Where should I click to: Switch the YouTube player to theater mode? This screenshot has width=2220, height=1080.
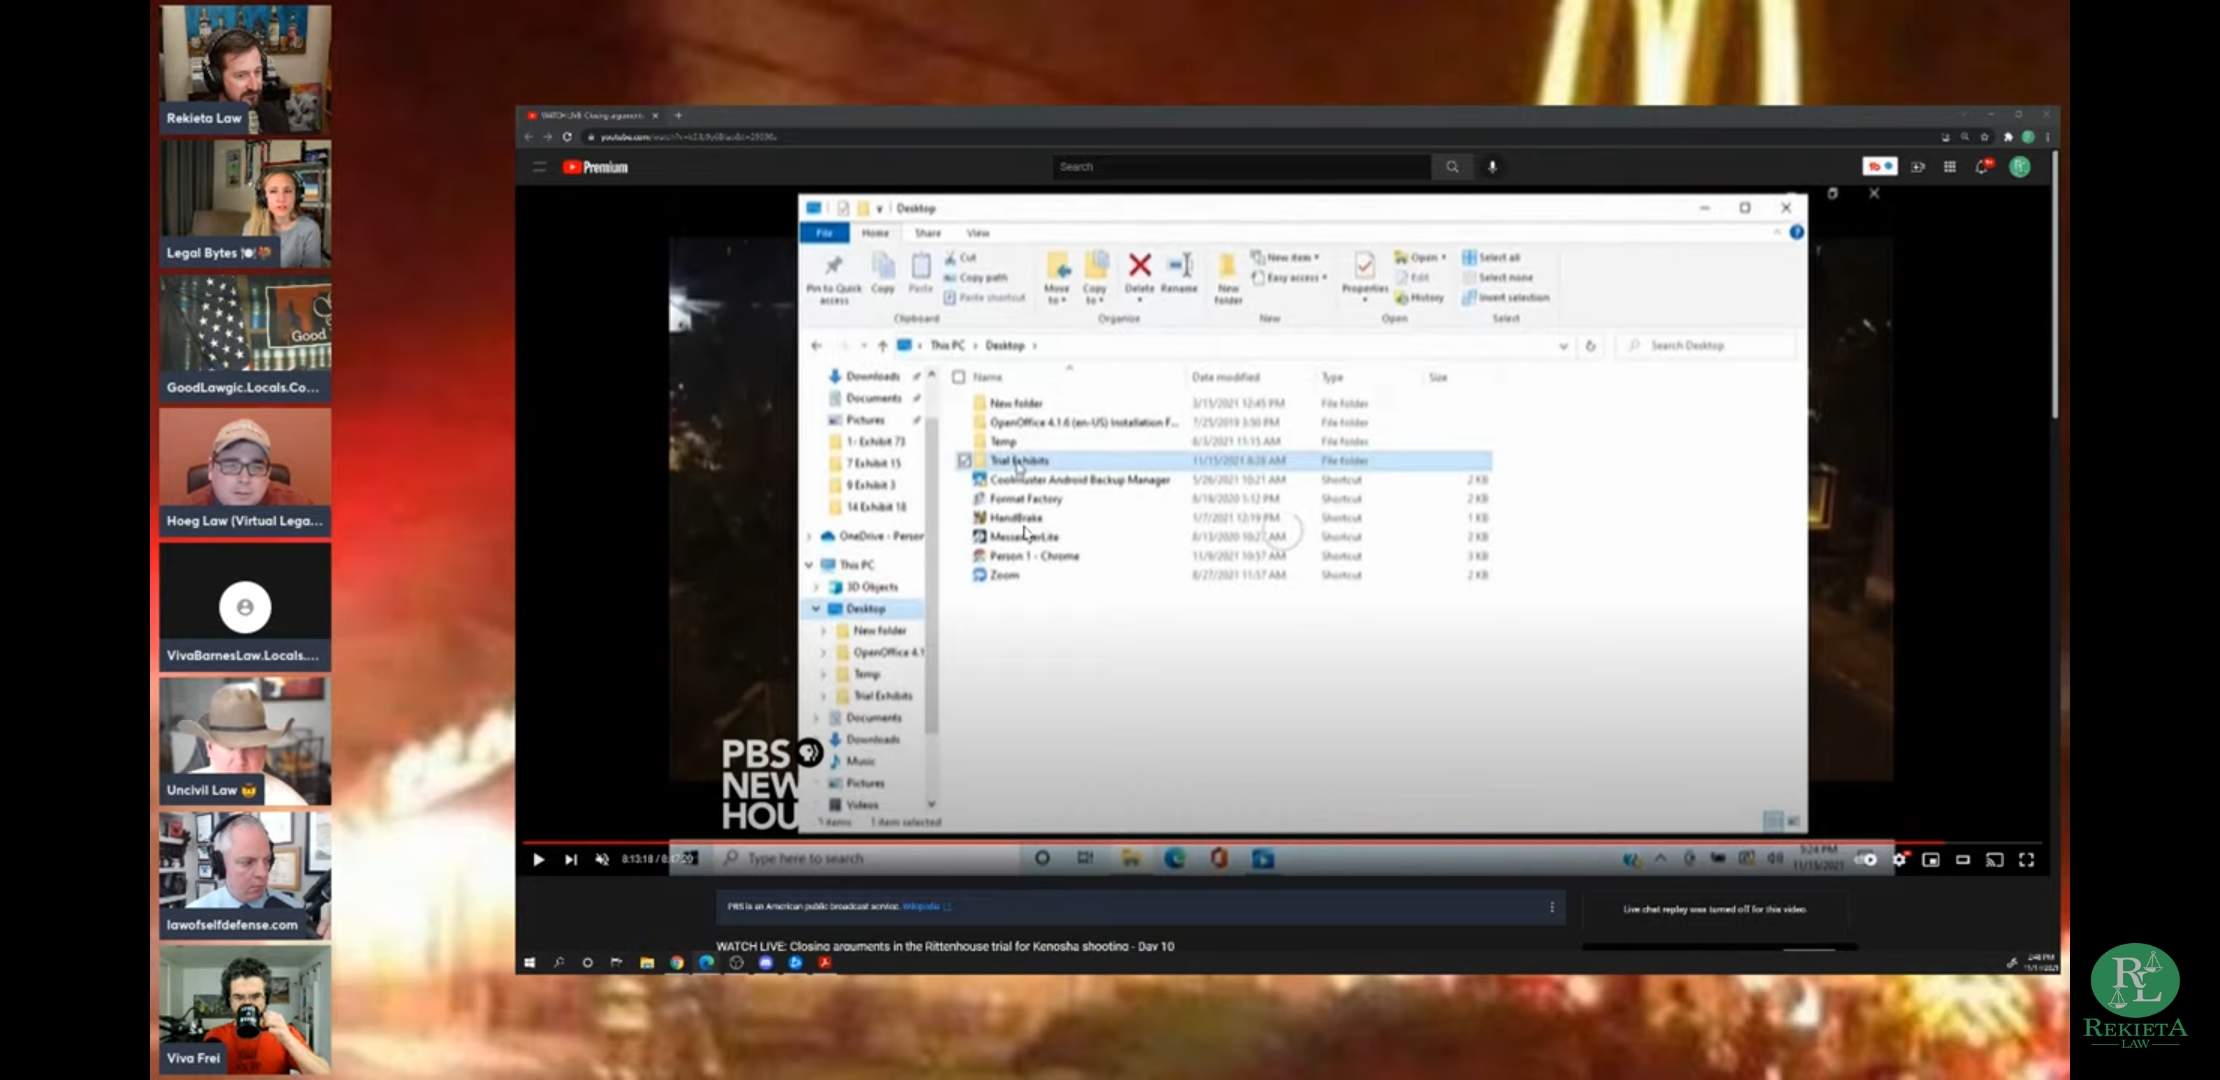click(1962, 859)
